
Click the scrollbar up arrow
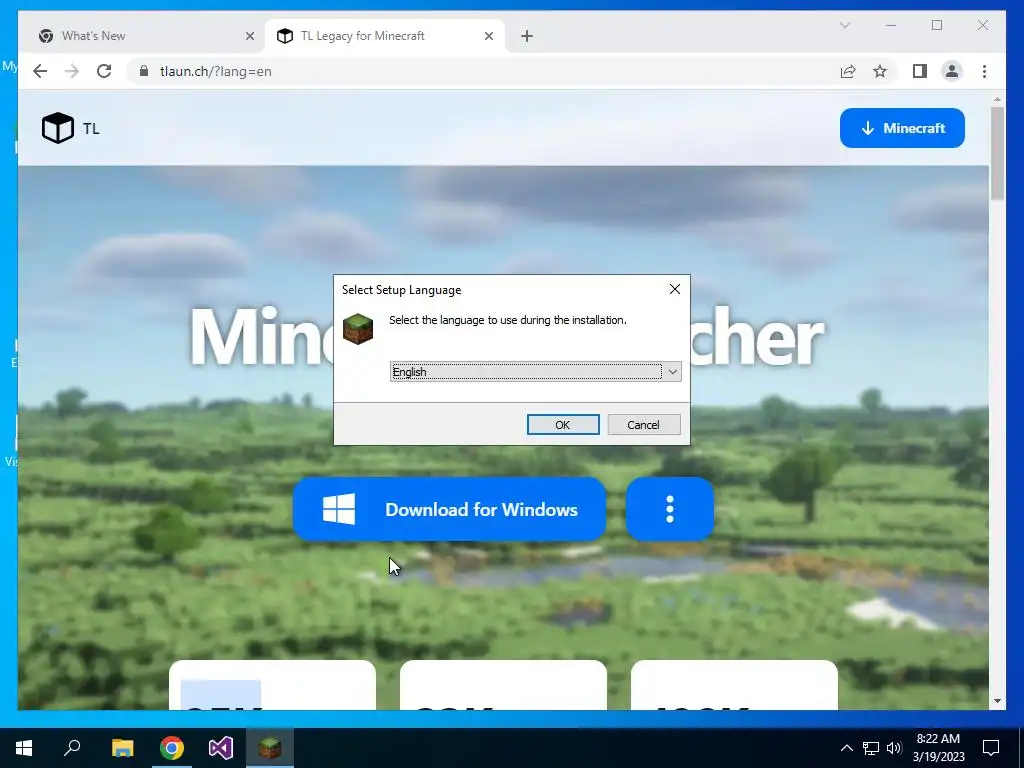pos(997,99)
